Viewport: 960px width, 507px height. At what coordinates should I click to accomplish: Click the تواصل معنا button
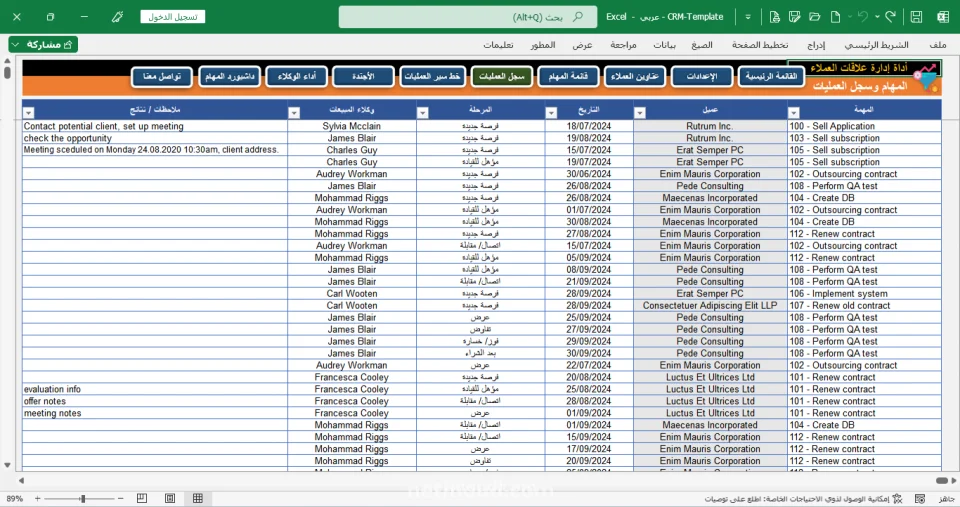pyautogui.click(x=162, y=77)
